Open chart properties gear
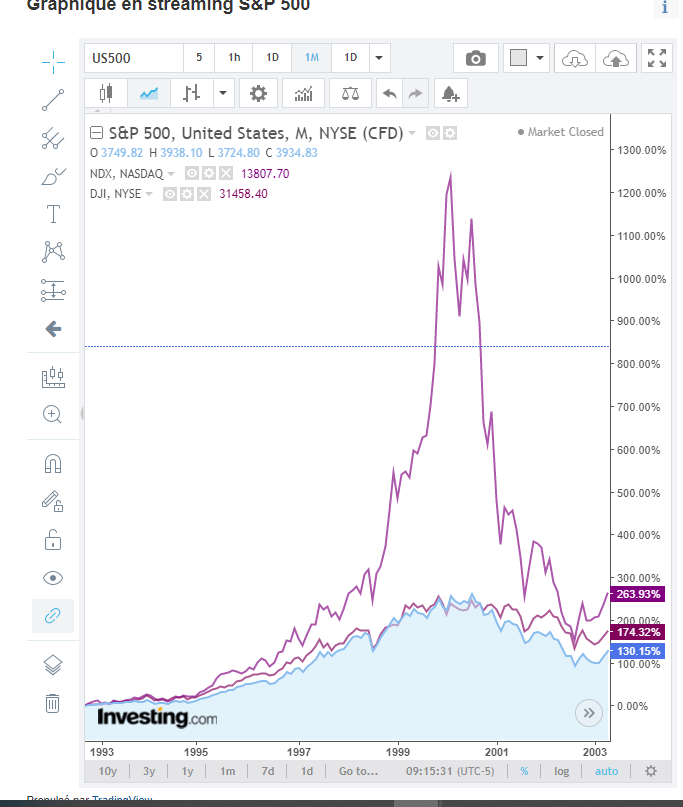Image resolution: width=683 pixels, height=807 pixels. [x=258, y=94]
